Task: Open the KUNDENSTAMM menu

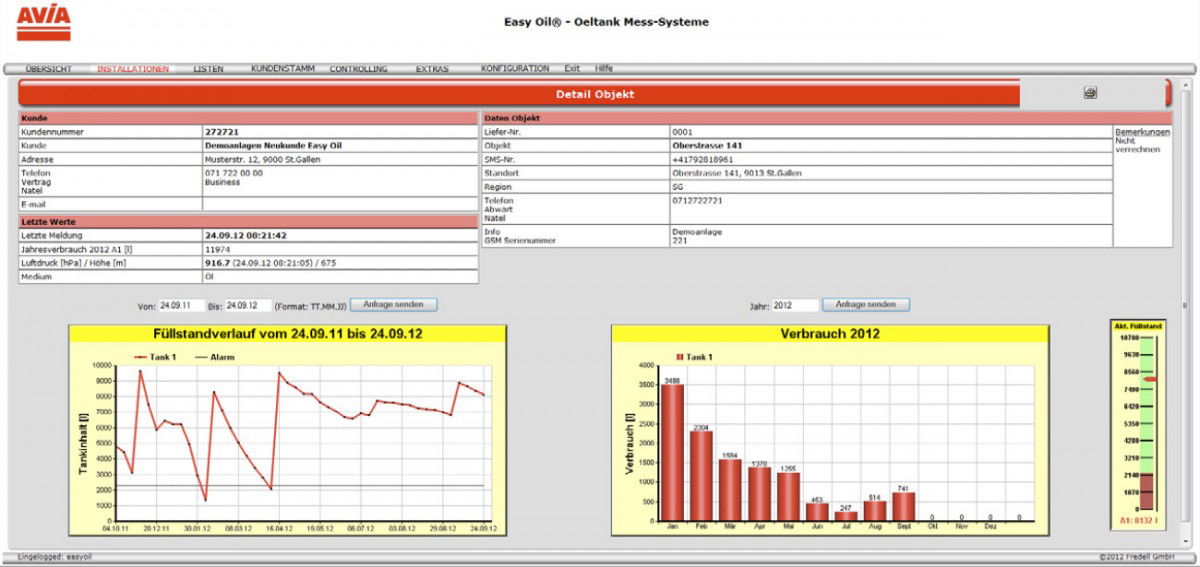Action: click(283, 69)
